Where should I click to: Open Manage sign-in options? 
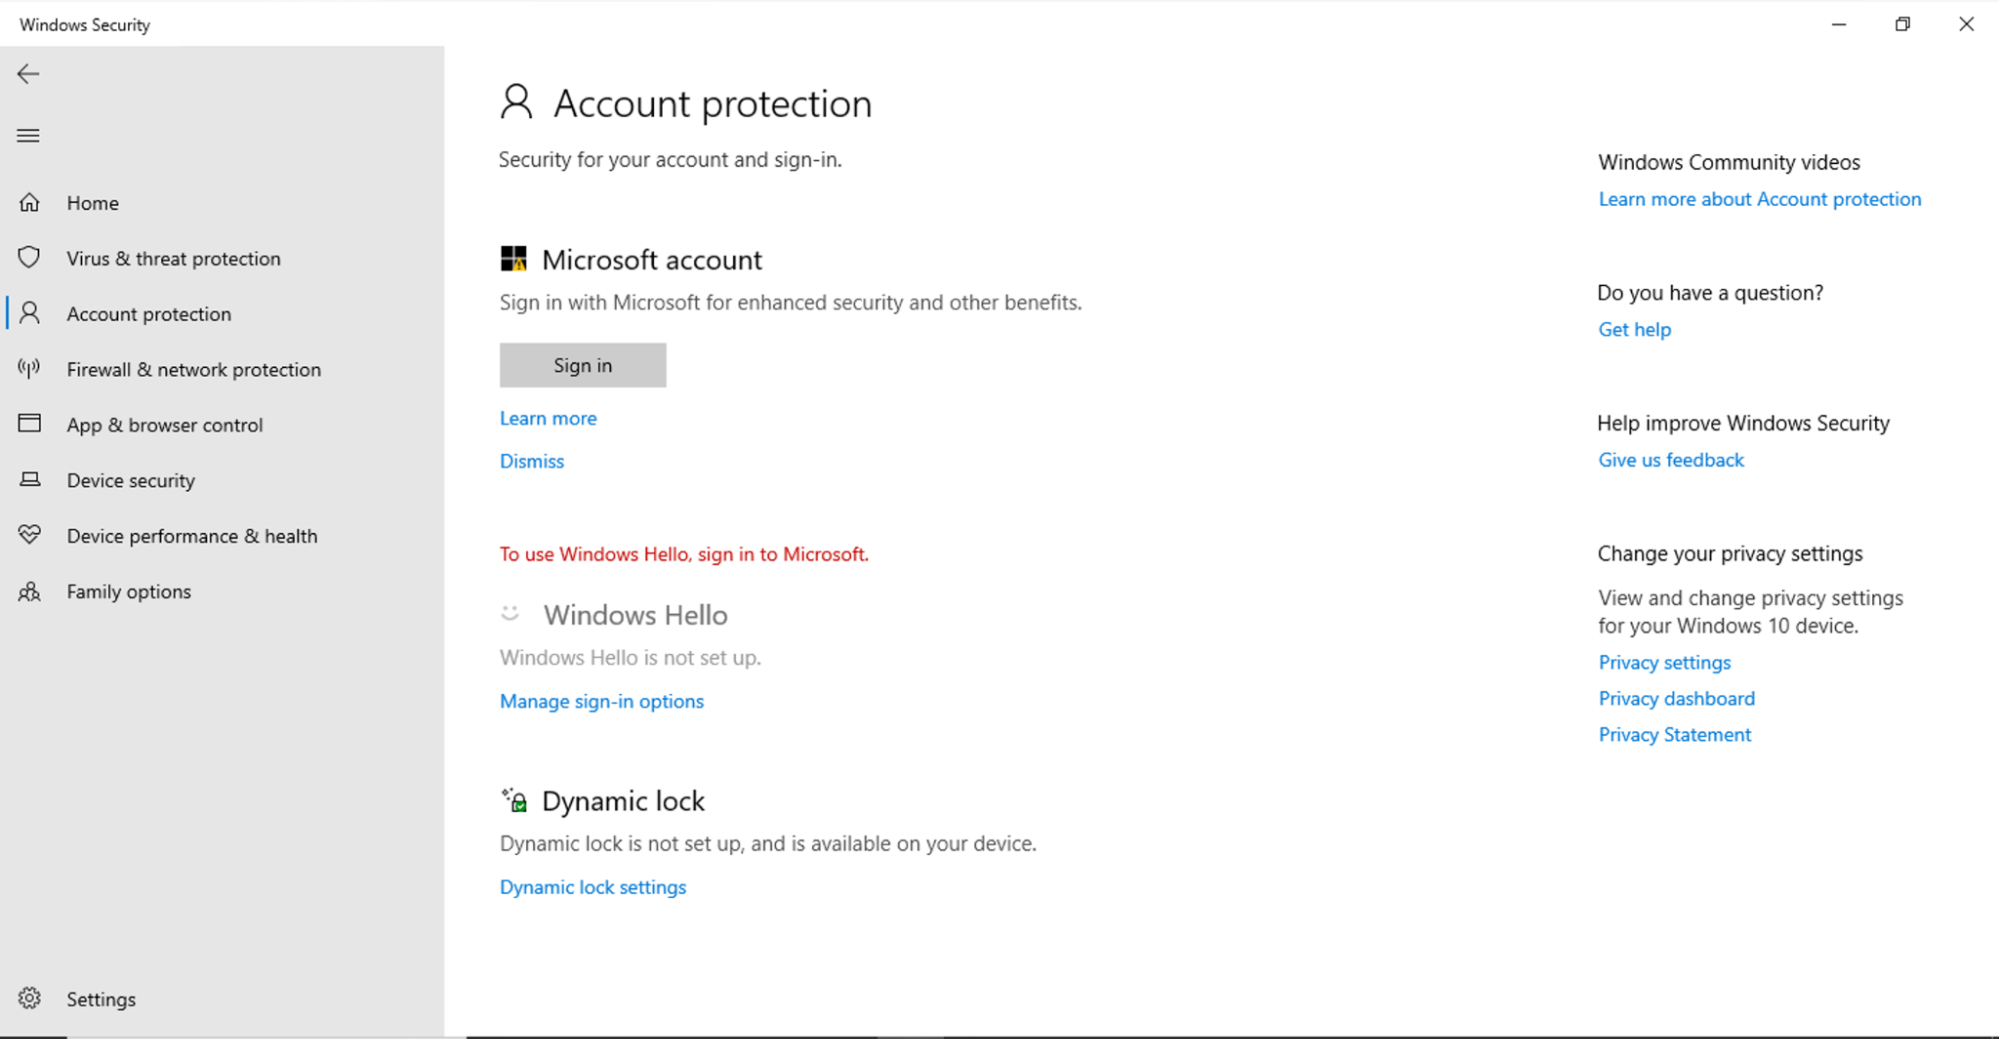pyautogui.click(x=601, y=701)
